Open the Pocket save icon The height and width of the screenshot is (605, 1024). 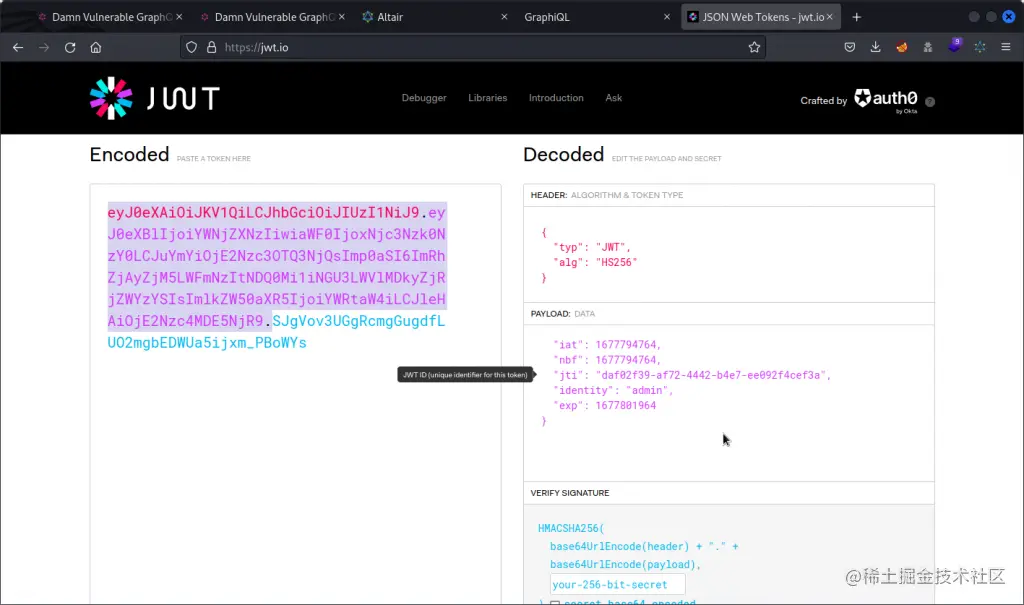coord(850,47)
